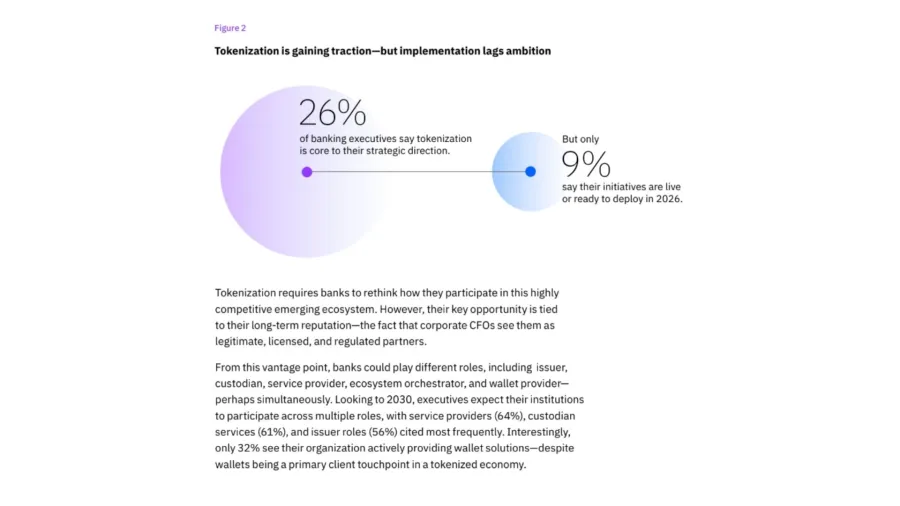Screen dimensions: 900x506
Task: Select the purple "Figure 2" label
Action: (230, 28)
